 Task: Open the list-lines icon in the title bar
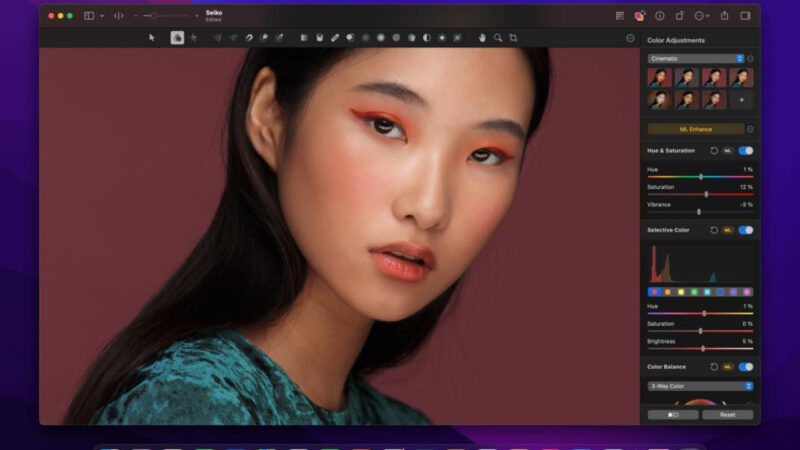pyautogui.click(x=620, y=16)
